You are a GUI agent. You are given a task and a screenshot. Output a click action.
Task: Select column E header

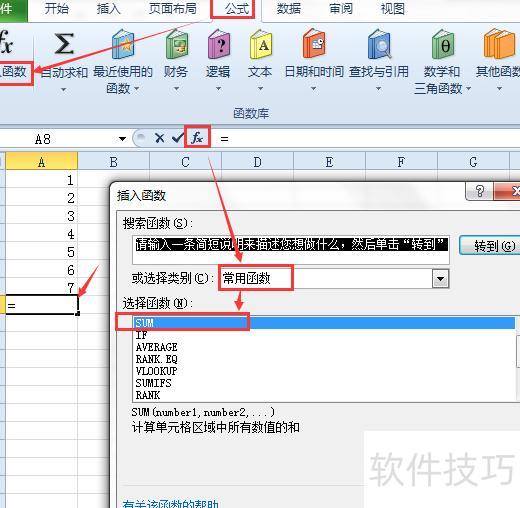click(x=330, y=162)
